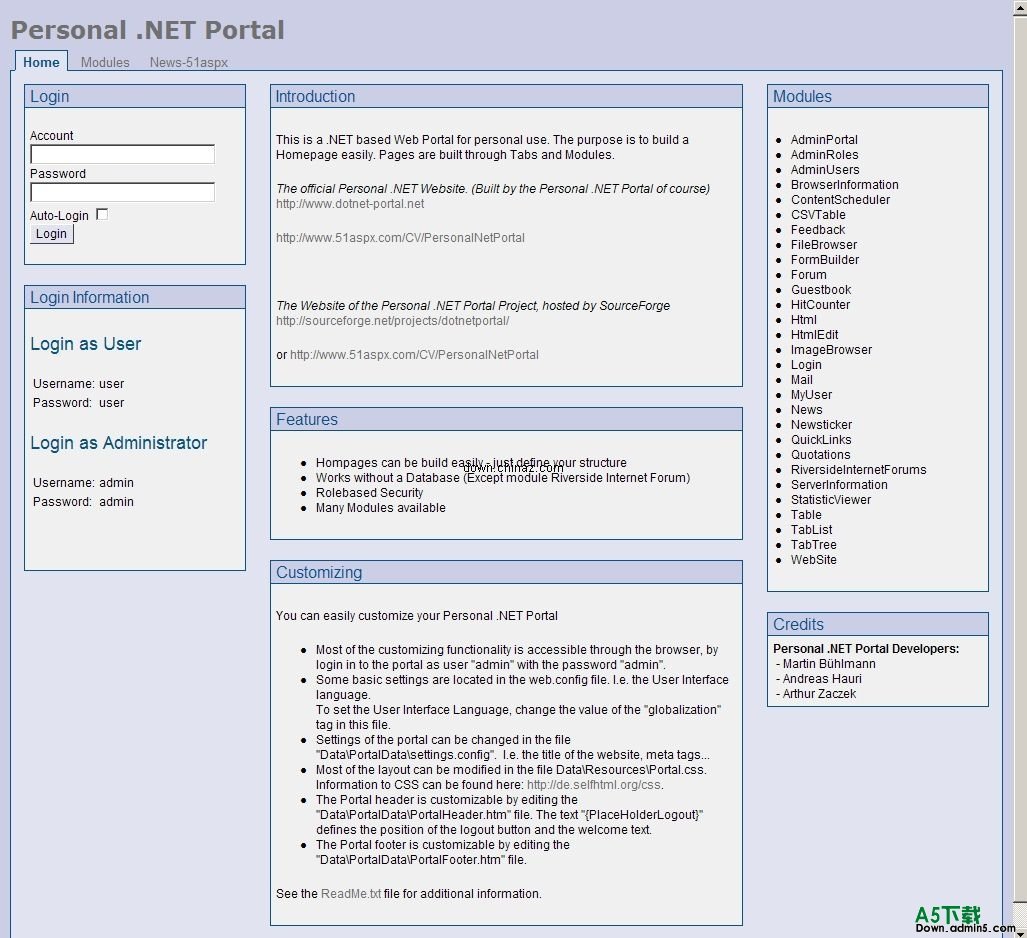Select StatisticViewer in the Modules list
1027x938 pixels.
pos(831,501)
